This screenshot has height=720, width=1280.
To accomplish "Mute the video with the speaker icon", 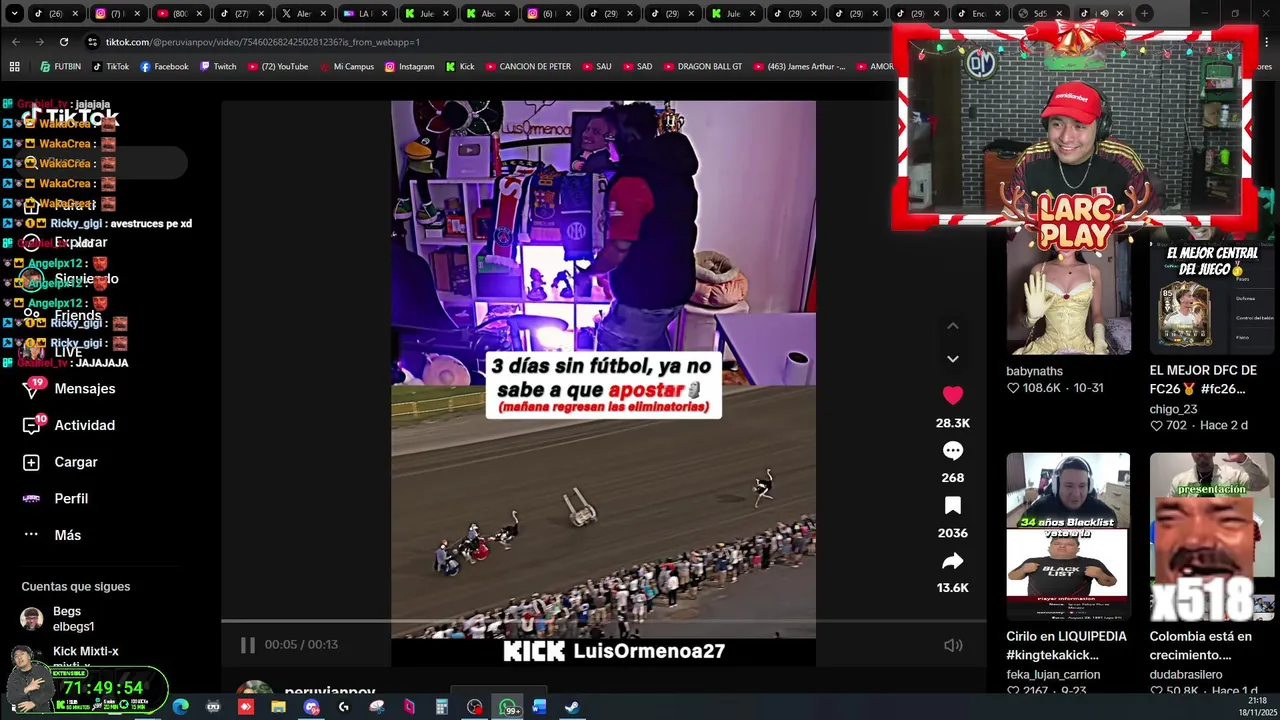I will 953,645.
